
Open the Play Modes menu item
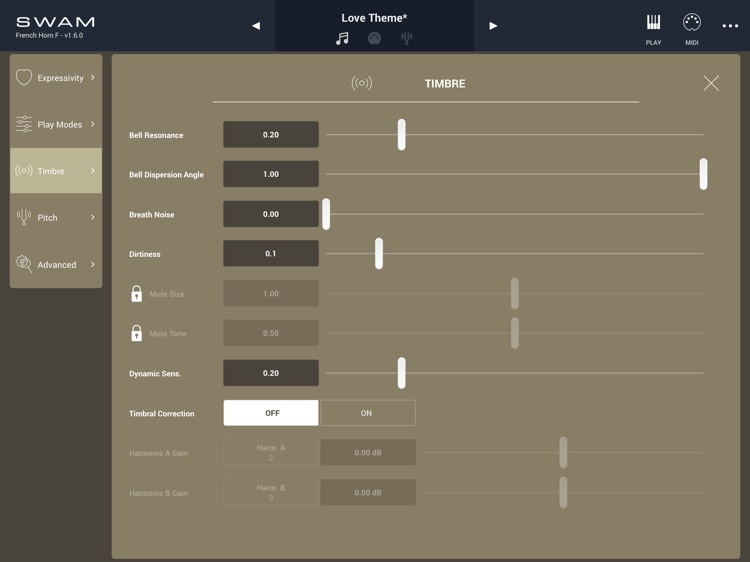tap(56, 124)
